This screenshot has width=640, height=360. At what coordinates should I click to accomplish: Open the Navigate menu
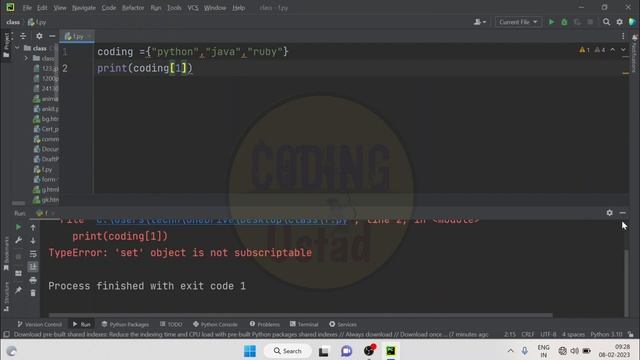pyautogui.click(x=84, y=8)
